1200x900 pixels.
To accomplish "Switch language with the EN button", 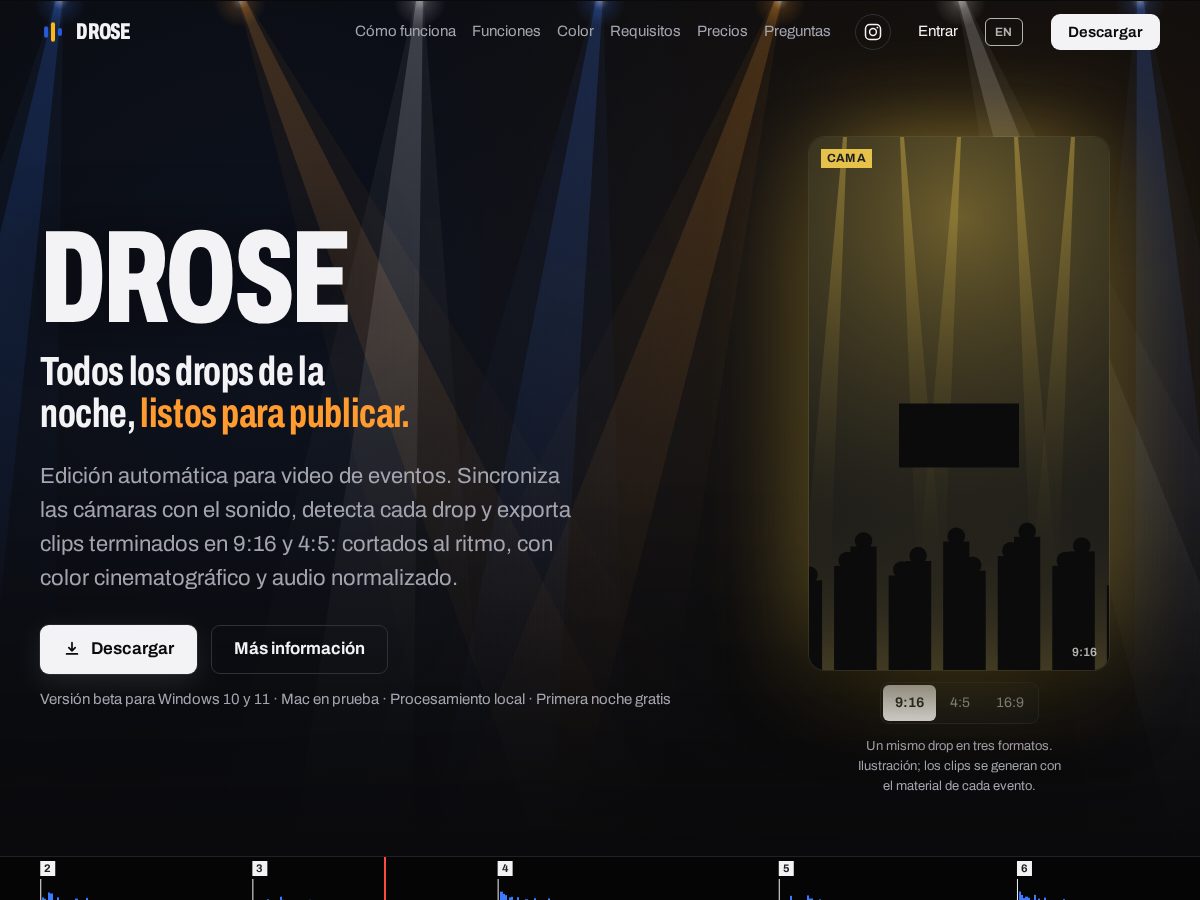I will coord(1004,32).
